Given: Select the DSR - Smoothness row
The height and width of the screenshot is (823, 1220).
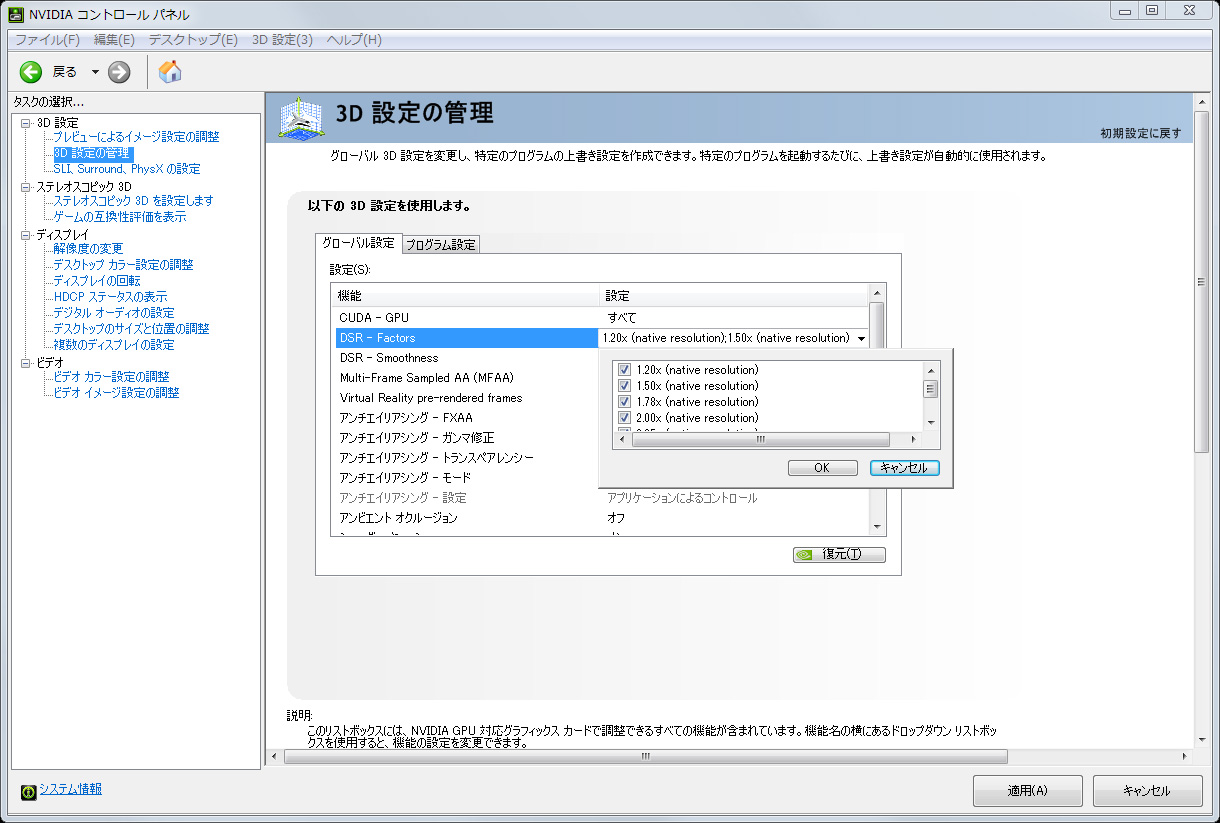Looking at the screenshot, I should point(466,358).
